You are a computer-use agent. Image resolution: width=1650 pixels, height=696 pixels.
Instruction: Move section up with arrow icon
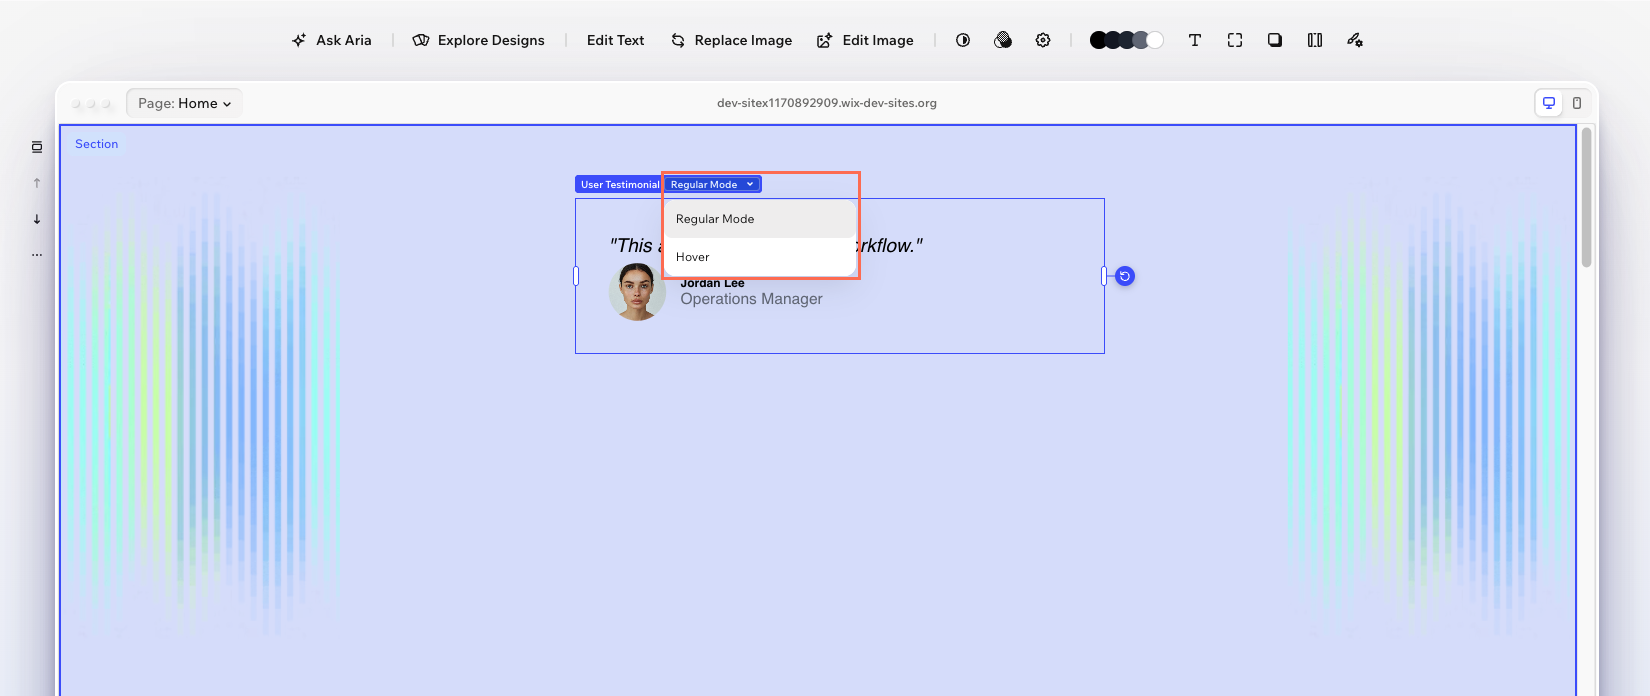(37, 183)
